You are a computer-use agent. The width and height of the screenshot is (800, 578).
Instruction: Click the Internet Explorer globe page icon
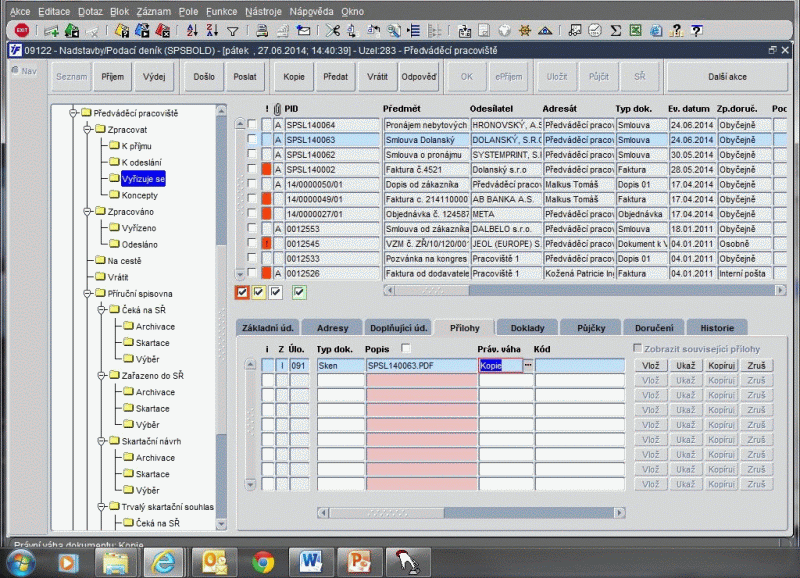[x=656, y=31]
